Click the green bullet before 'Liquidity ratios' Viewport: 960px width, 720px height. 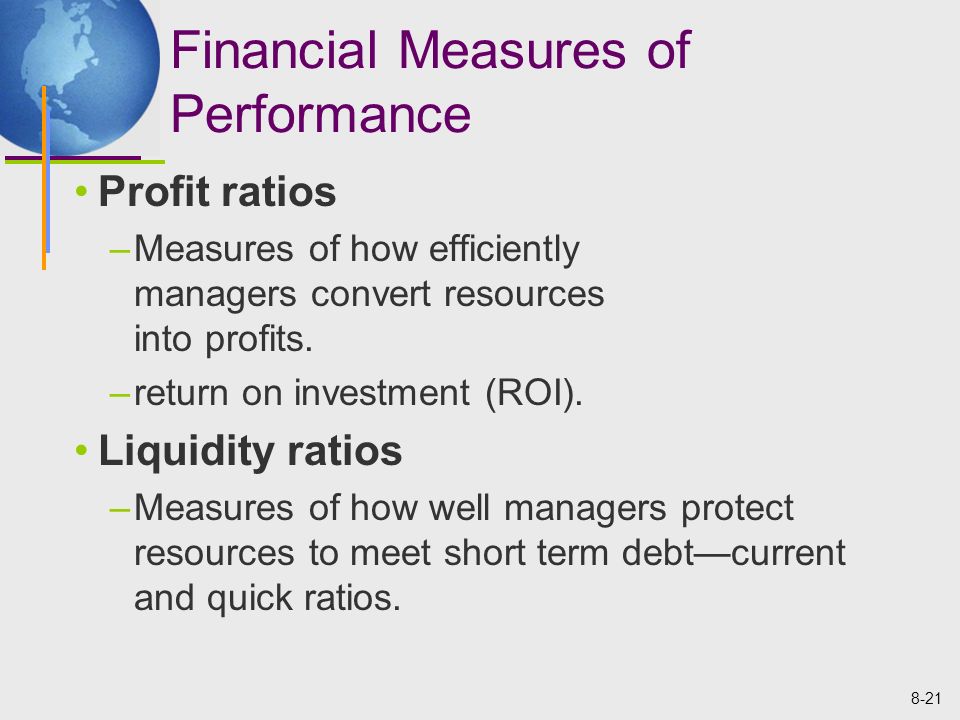(81, 451)
